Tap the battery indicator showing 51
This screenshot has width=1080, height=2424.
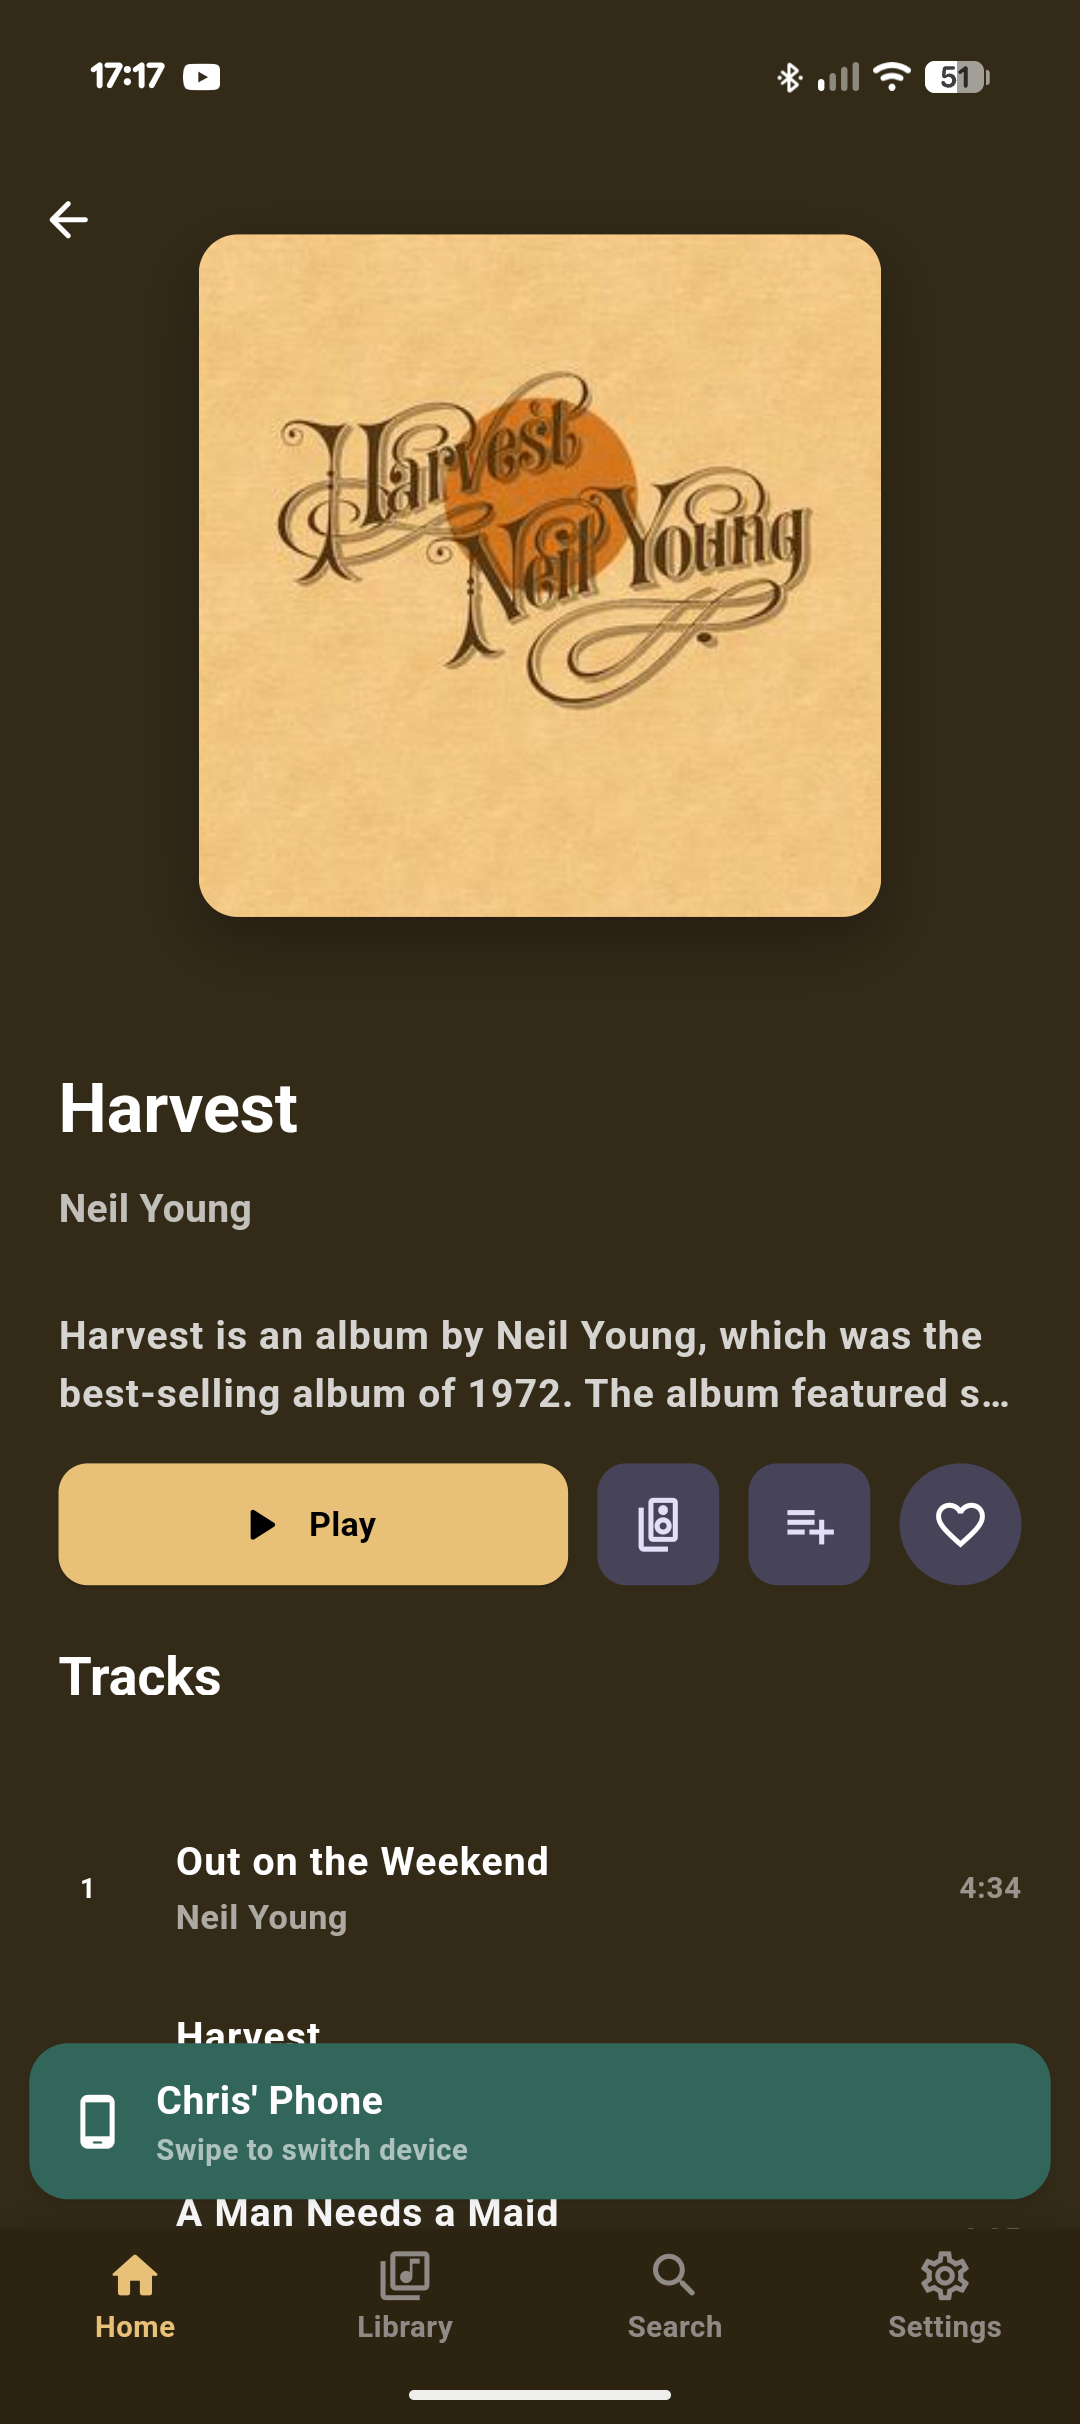click(957, 77)
